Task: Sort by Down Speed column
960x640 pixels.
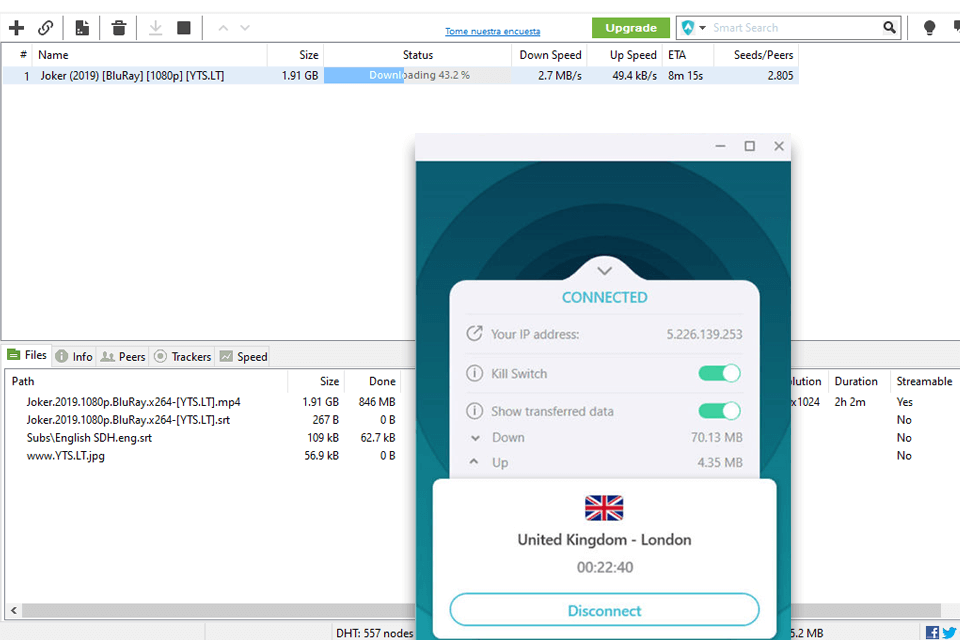Action: pyautogui.click(x=550, y=55)
